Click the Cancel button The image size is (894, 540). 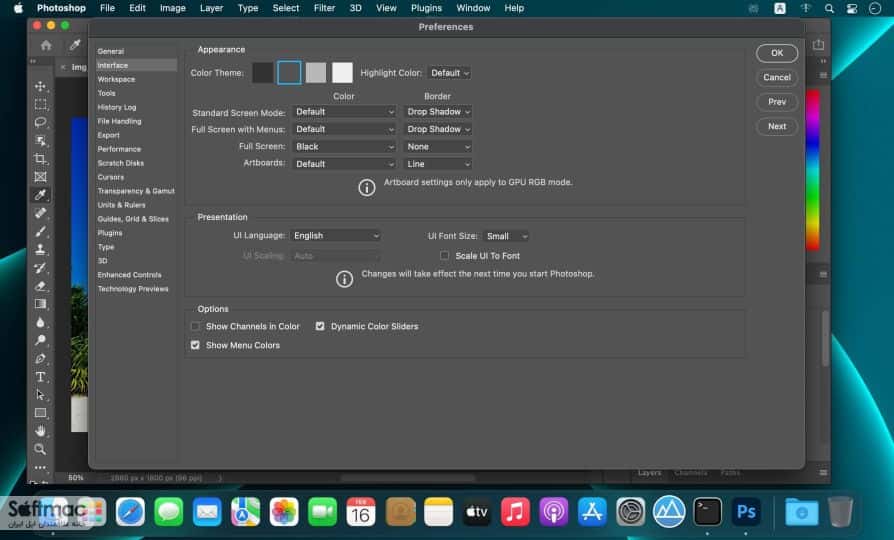point(777,78)
